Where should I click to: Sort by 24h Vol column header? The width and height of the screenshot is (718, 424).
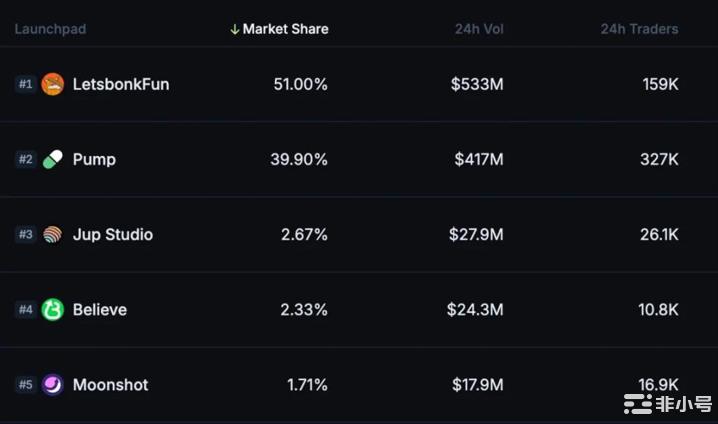coord(479,29)
